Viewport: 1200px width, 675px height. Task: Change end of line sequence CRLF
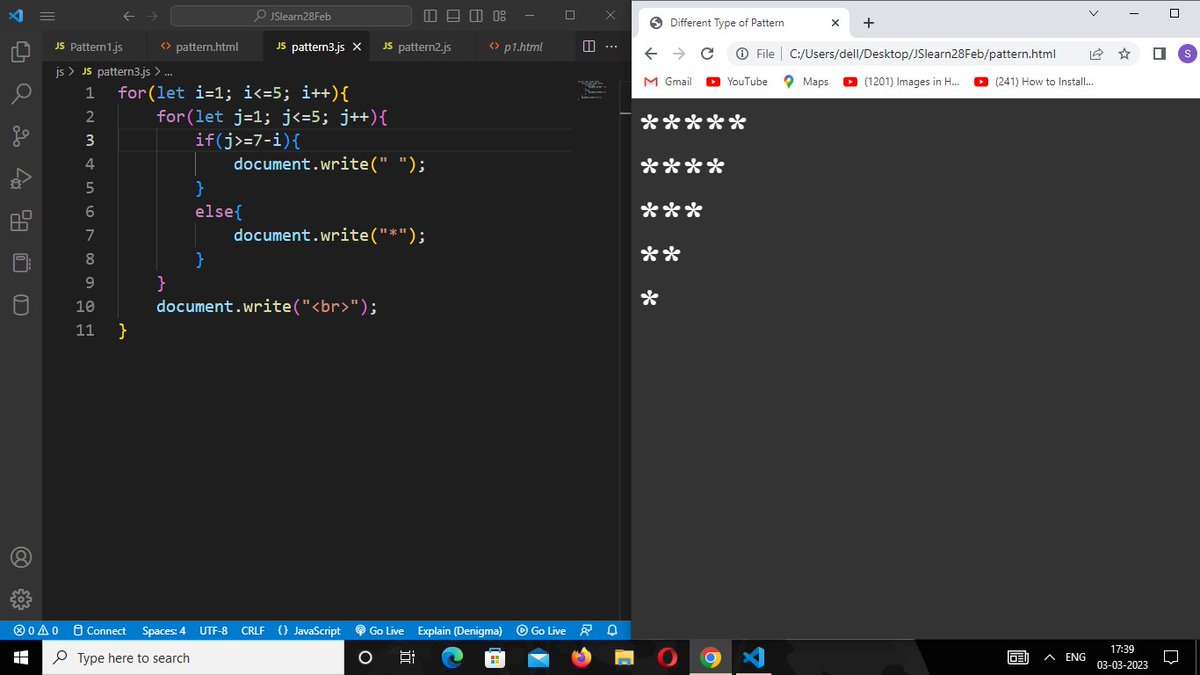[x=253, y=631]
